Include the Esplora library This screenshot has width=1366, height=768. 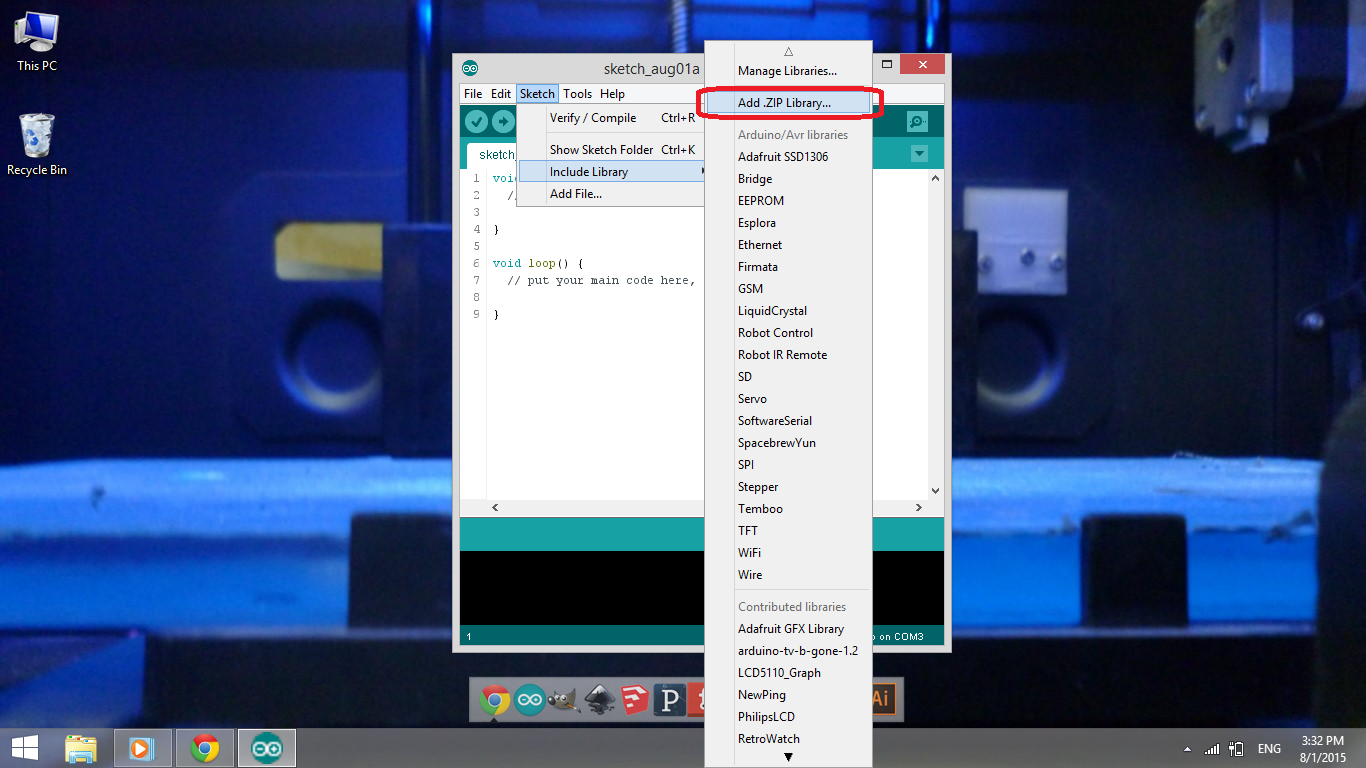pos(788,223)
